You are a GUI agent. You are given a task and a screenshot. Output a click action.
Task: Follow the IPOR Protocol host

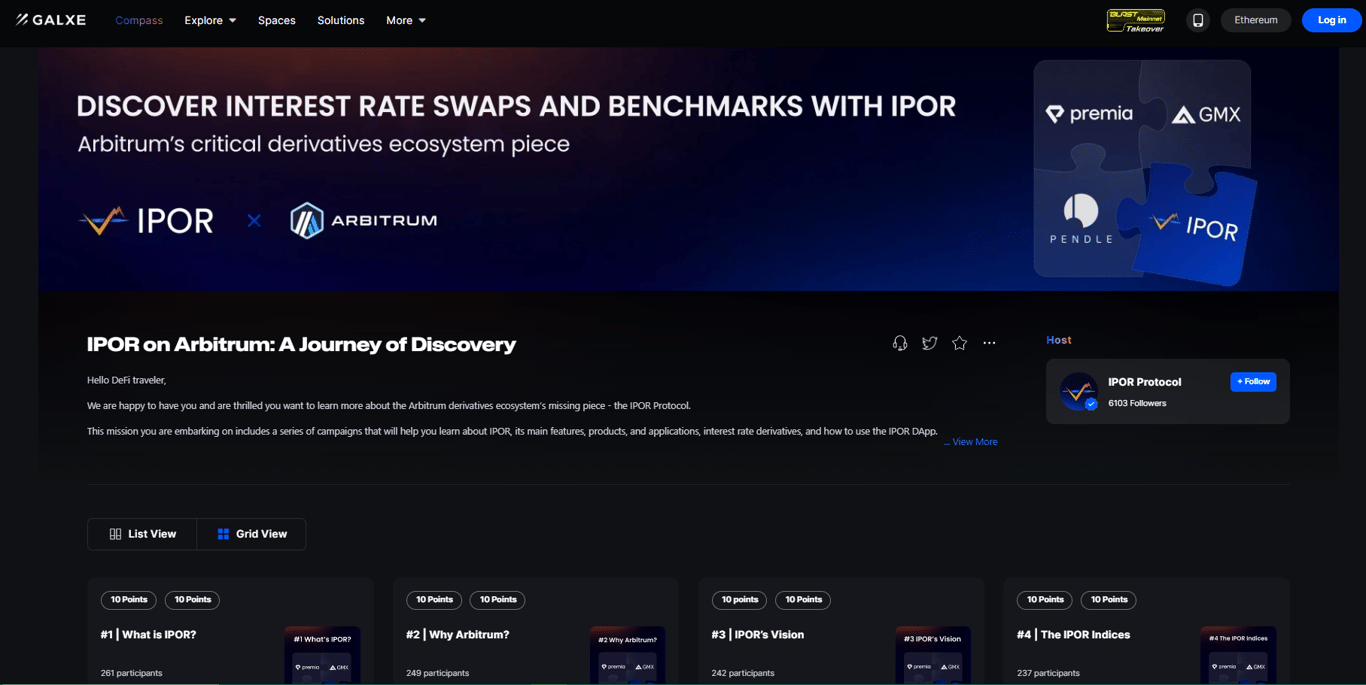pos(1253,382)
